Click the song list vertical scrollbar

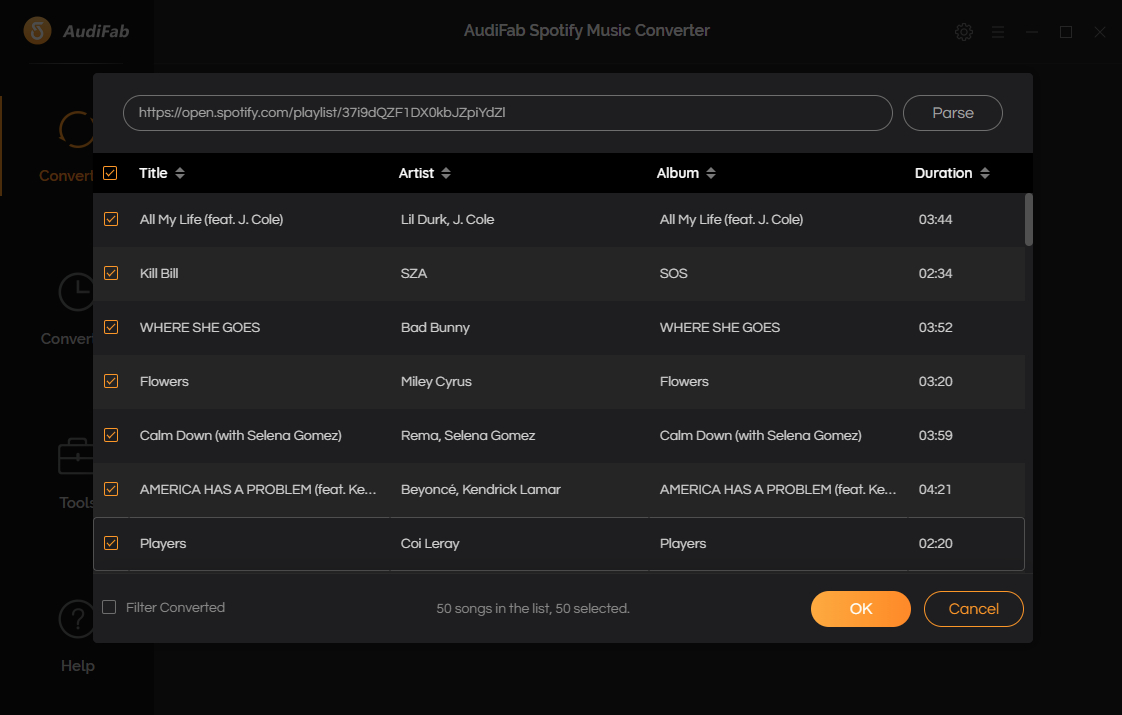[1029, 220]
